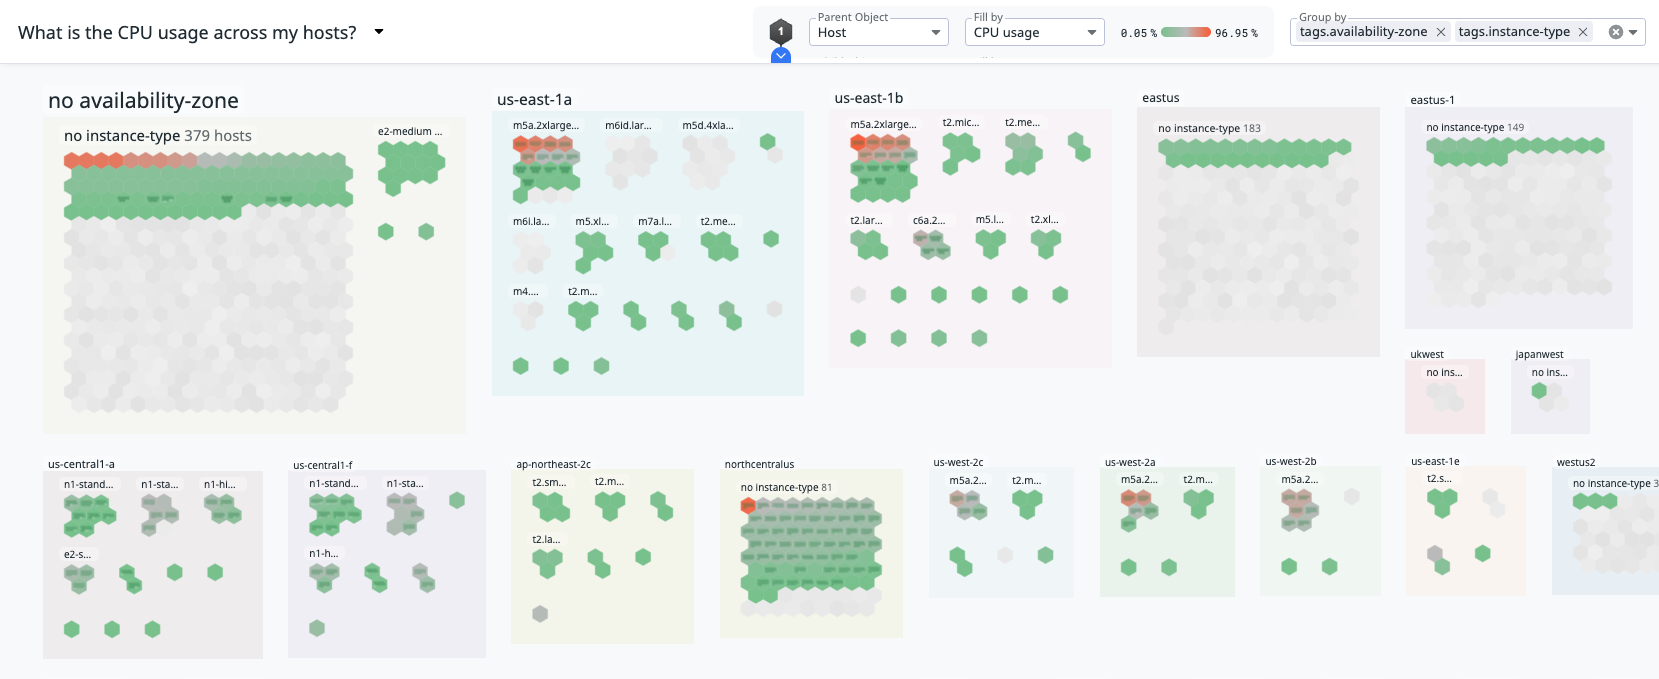
Task: Open the Fill by CPU usage dropdown
Action: click(1034, 32)
